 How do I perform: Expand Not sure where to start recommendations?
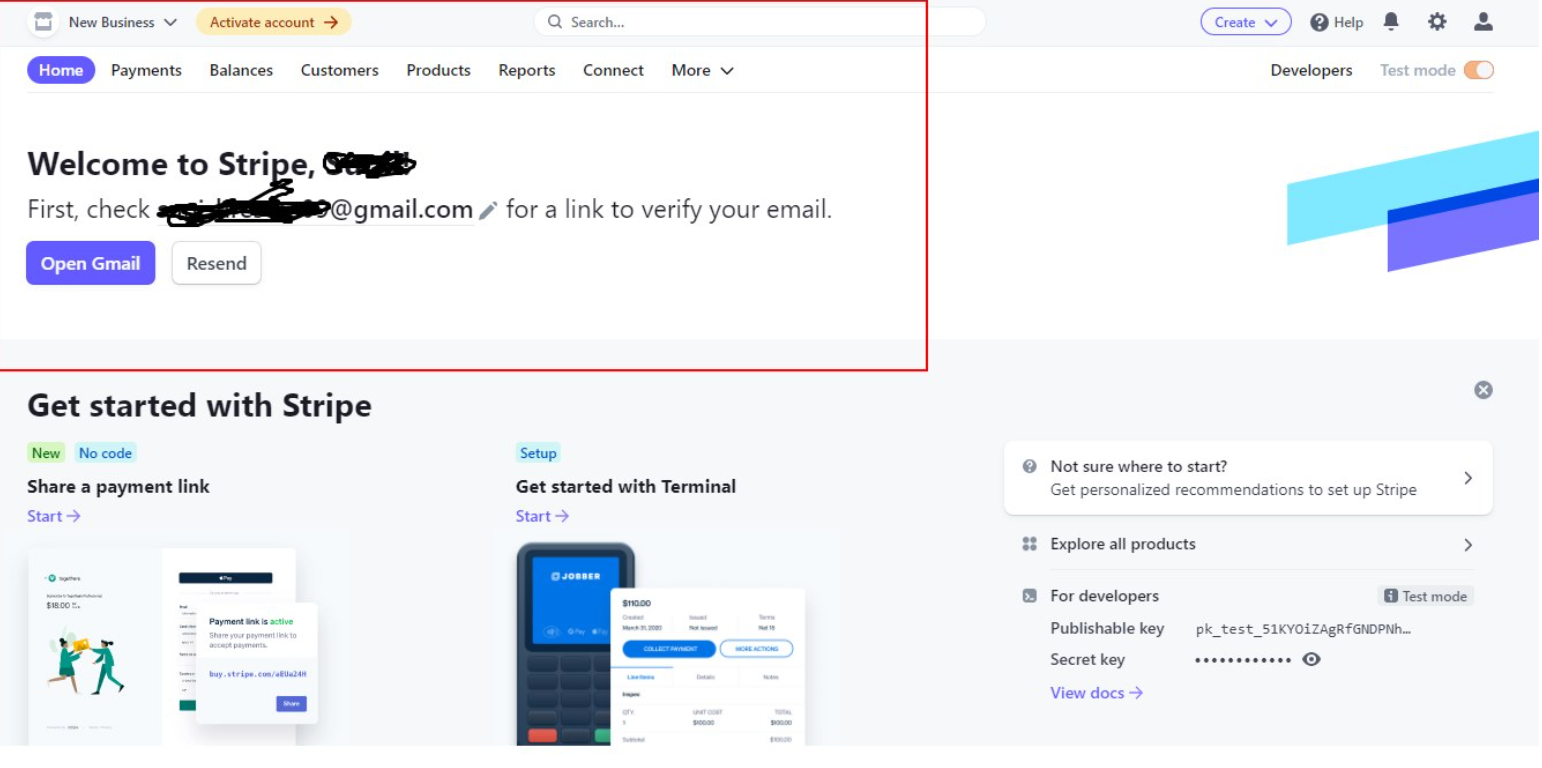tap(1467, 477)
